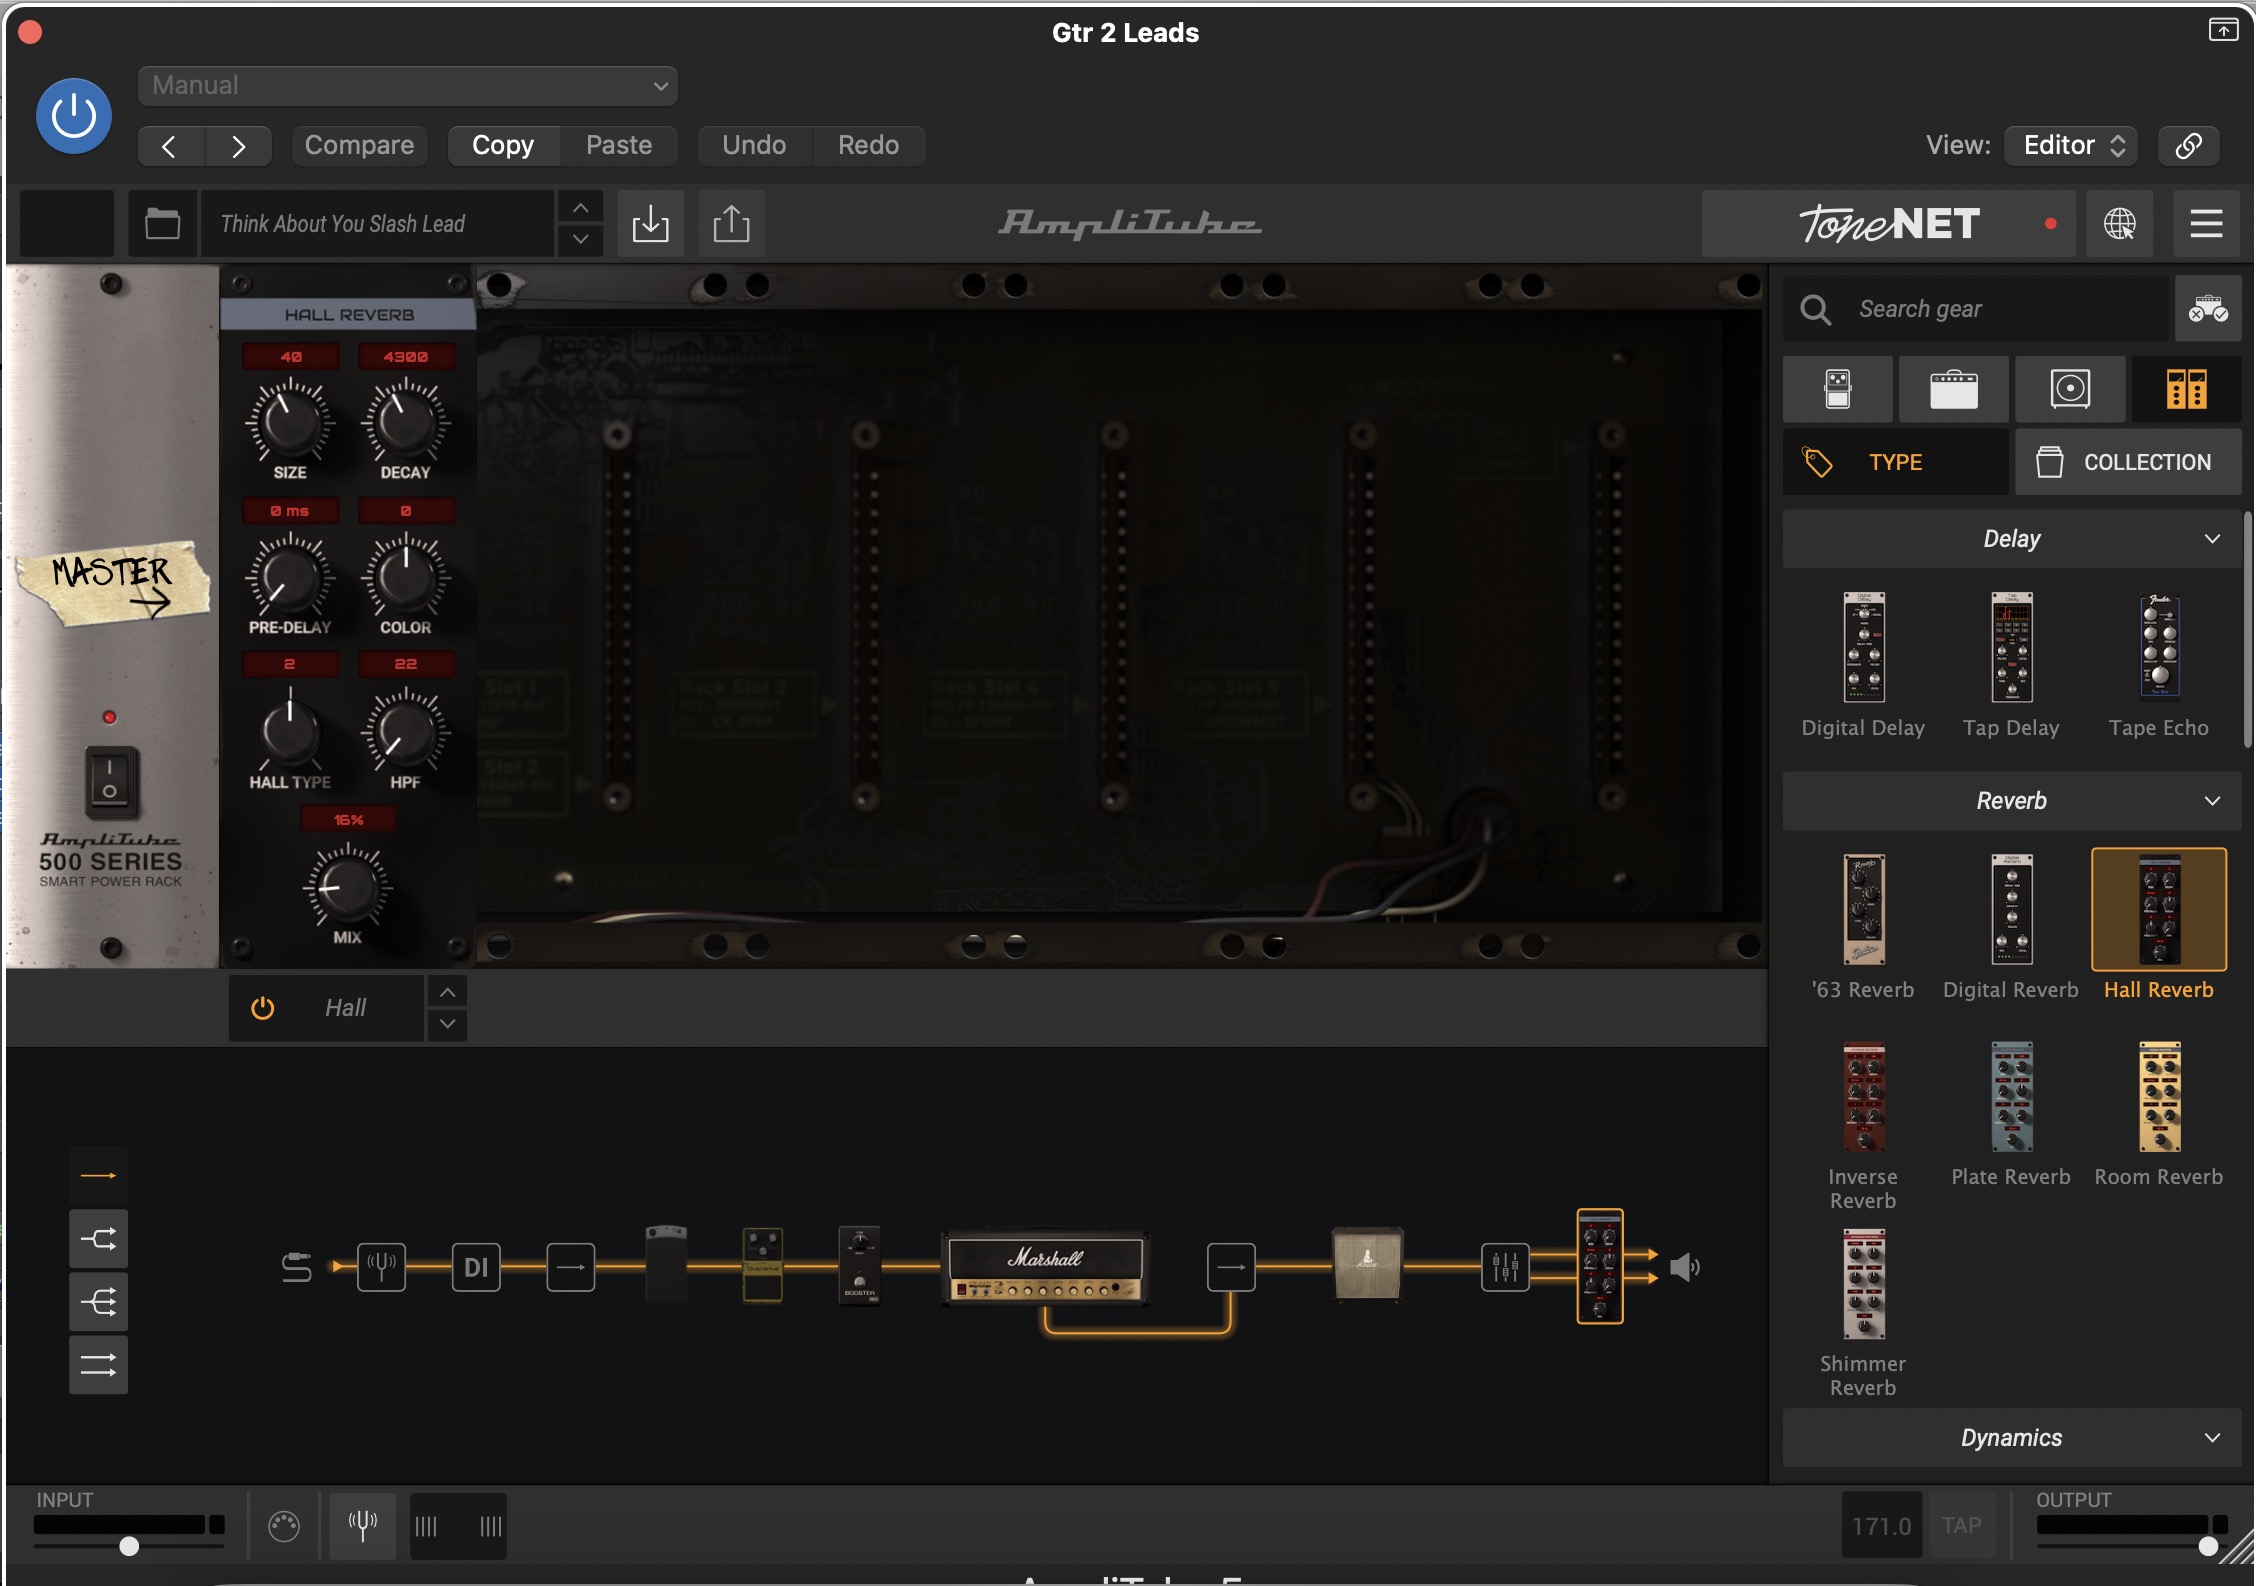
Task: Click the Redo button
Action: click(x=868, y=146)
